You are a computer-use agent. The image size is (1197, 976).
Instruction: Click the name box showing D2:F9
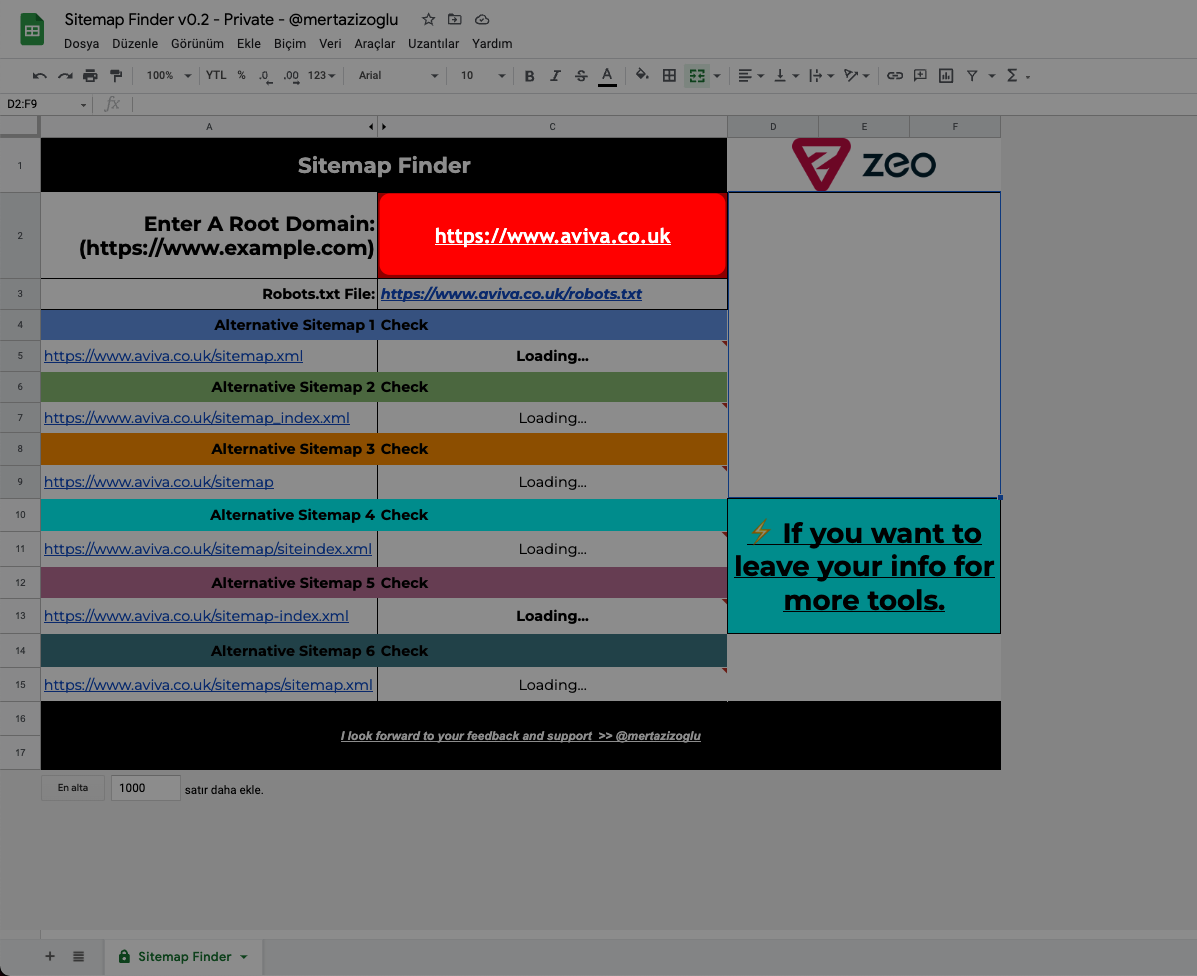coord(46,104)
